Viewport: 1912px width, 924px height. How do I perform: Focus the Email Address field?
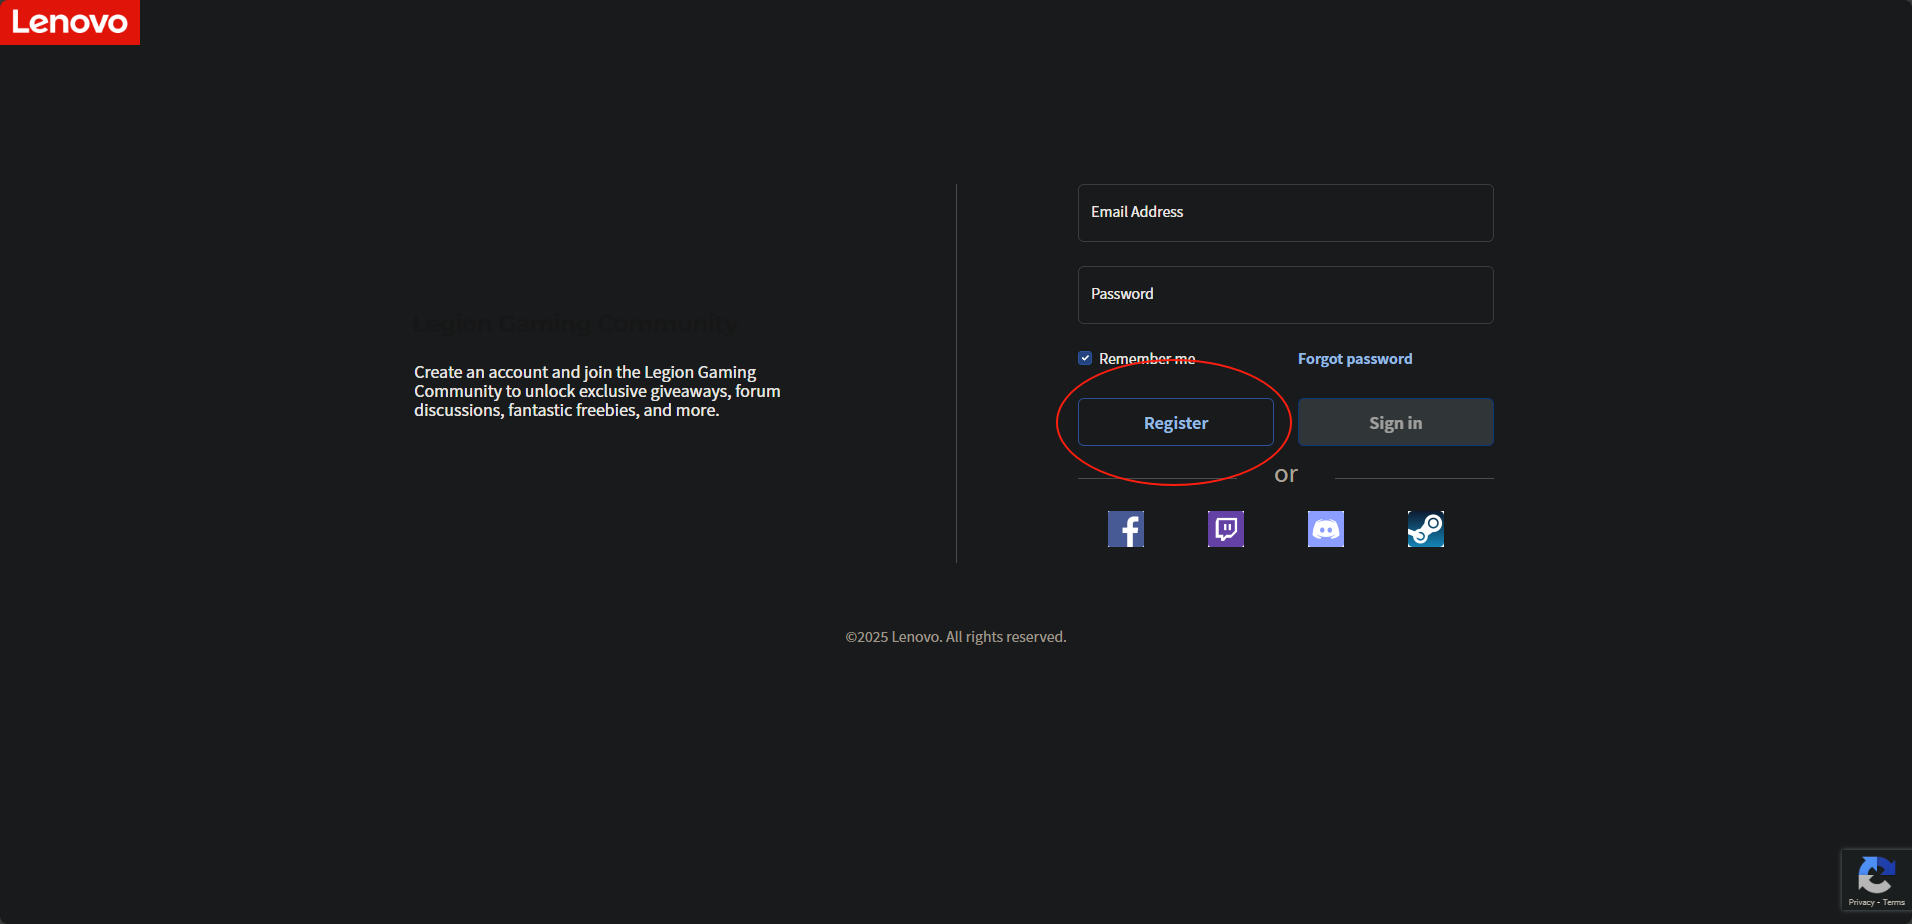[1286, 213]
